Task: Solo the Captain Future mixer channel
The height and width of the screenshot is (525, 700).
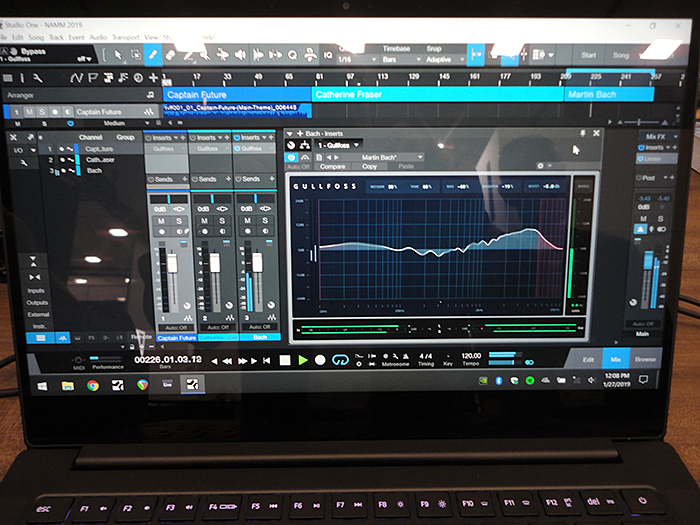Action: click(x=179, y=221)
